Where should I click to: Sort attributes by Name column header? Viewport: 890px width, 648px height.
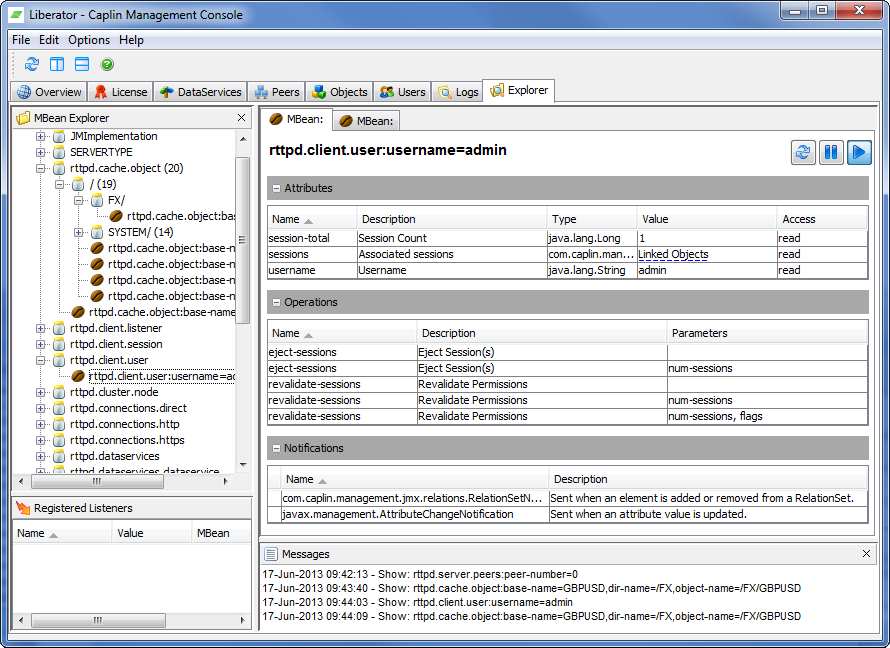[x=312, y=219]
